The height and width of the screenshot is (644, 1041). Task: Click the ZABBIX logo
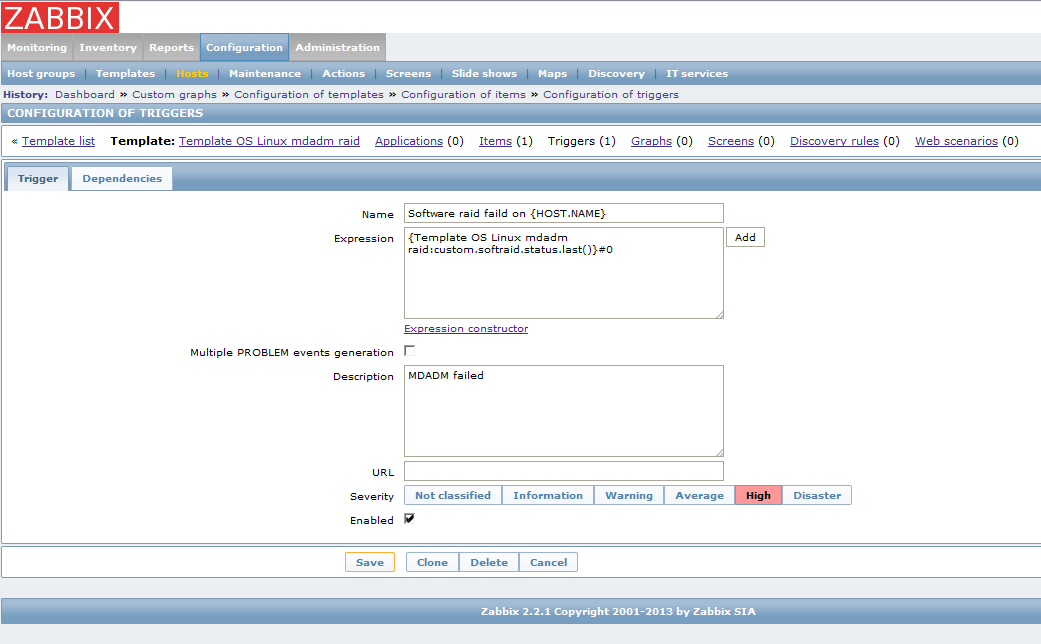click(x=60, y=17)
